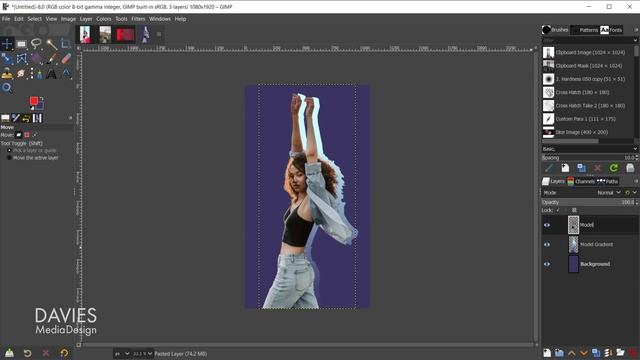This screenshot has width=640, height=360.
Task: Open the Layers panel configuration menu
Action: click(636, 181)
